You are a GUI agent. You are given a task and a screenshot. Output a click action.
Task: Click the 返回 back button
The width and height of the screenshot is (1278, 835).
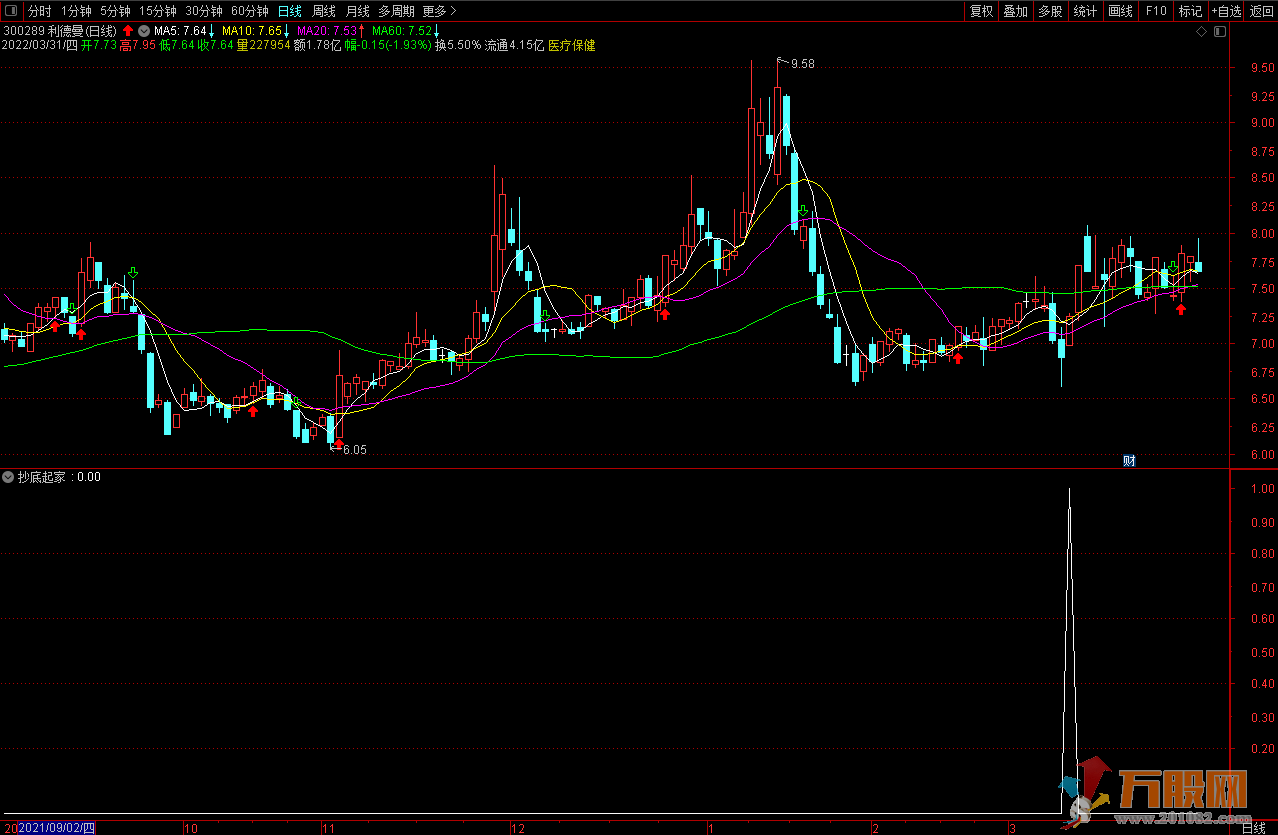(x=1261, y=11)
